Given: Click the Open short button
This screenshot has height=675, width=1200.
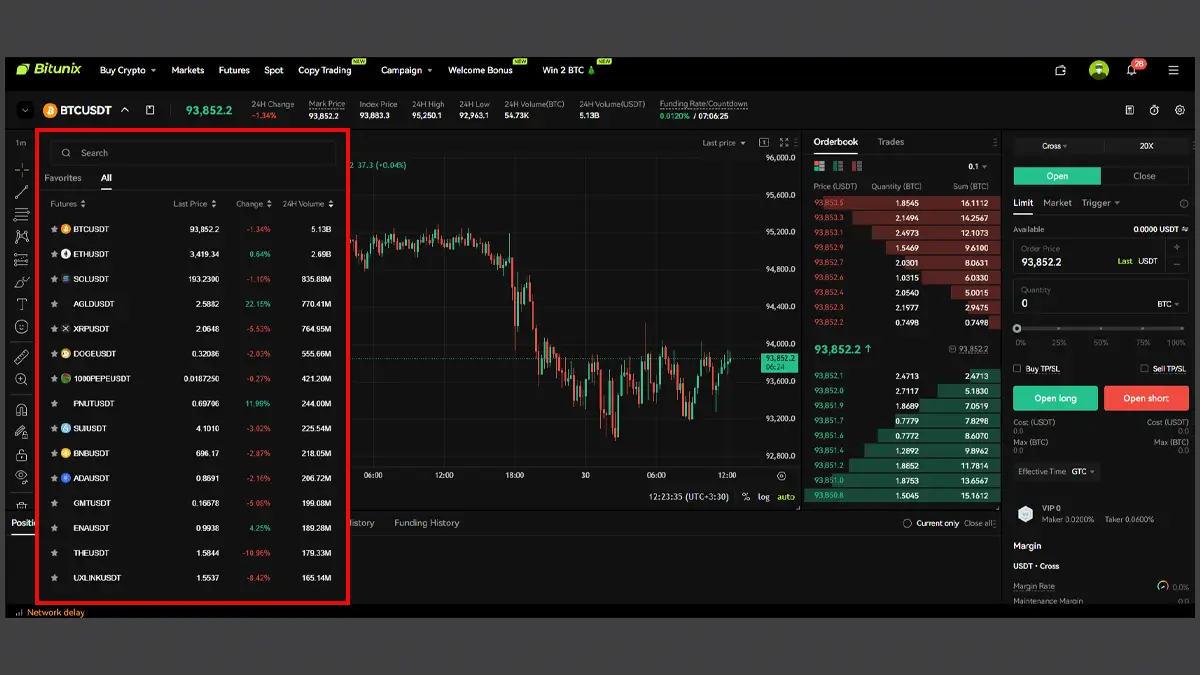Looking at the screenshot, I should 1146,398.
